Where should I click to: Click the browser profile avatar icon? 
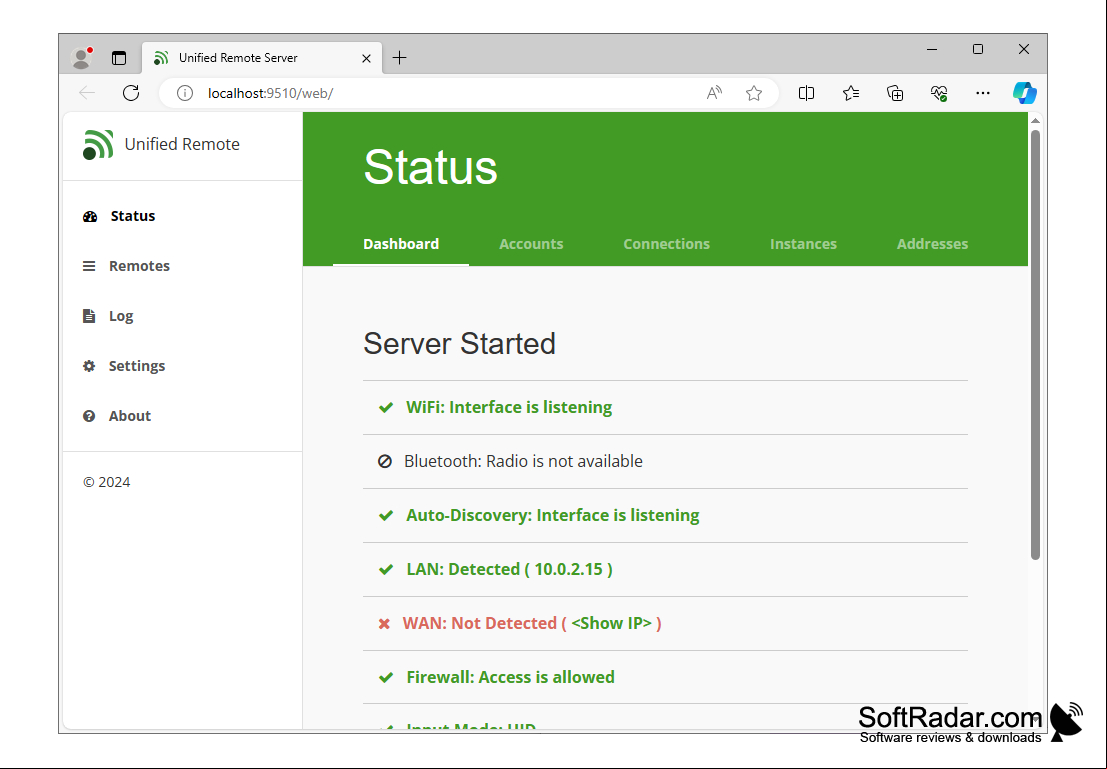pyautogui.click(x=82, y=58)
